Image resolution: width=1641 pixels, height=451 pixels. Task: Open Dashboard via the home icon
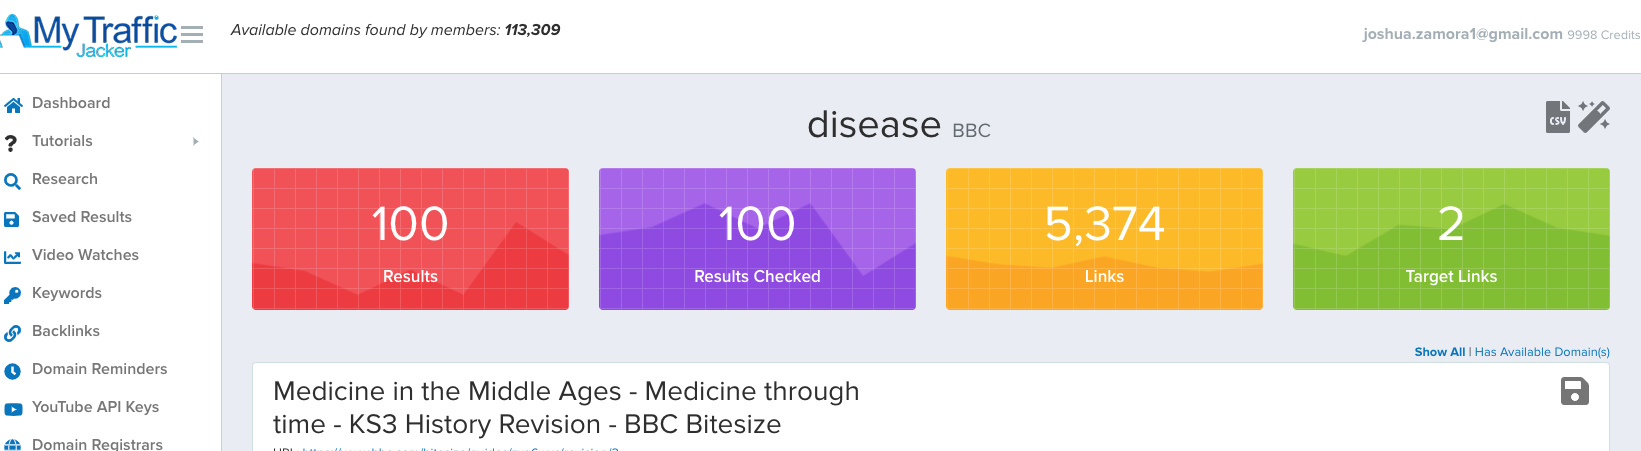click(x=13, y=104)
